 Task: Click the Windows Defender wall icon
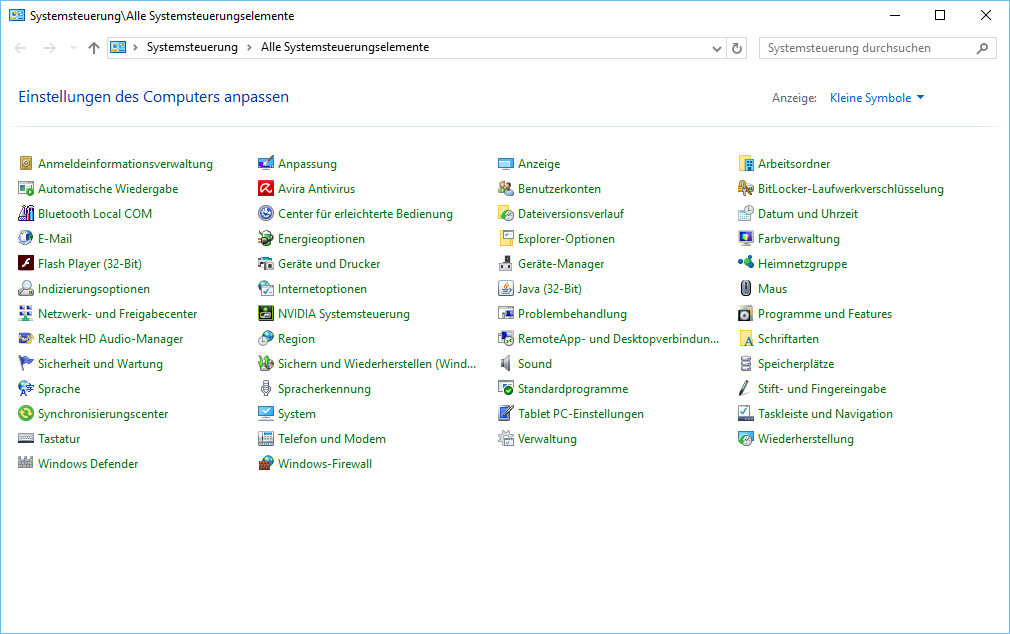point(26,464)
